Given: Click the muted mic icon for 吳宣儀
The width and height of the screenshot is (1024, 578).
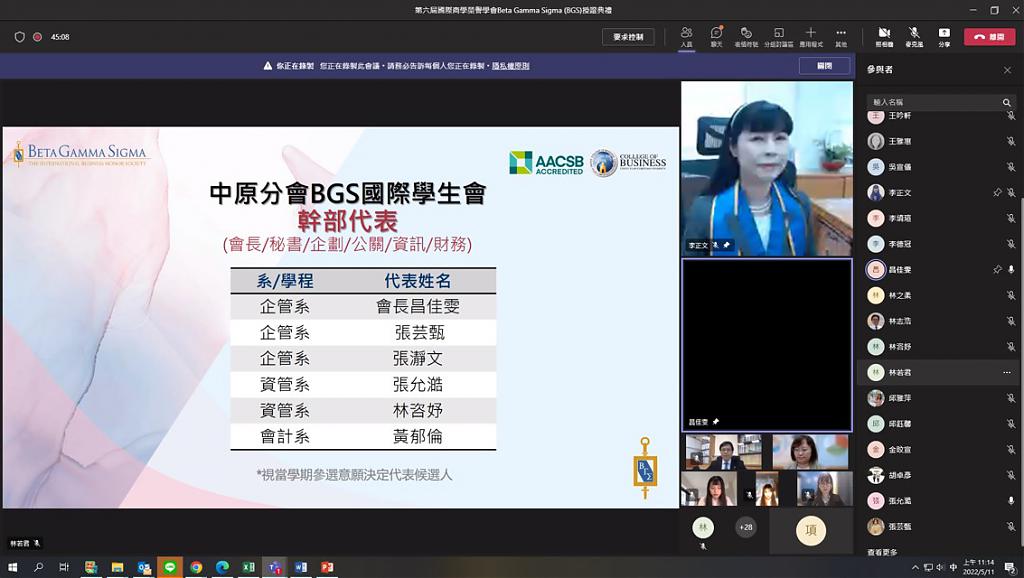Looking at the screenshot, I should click(x=1011, y=167).
